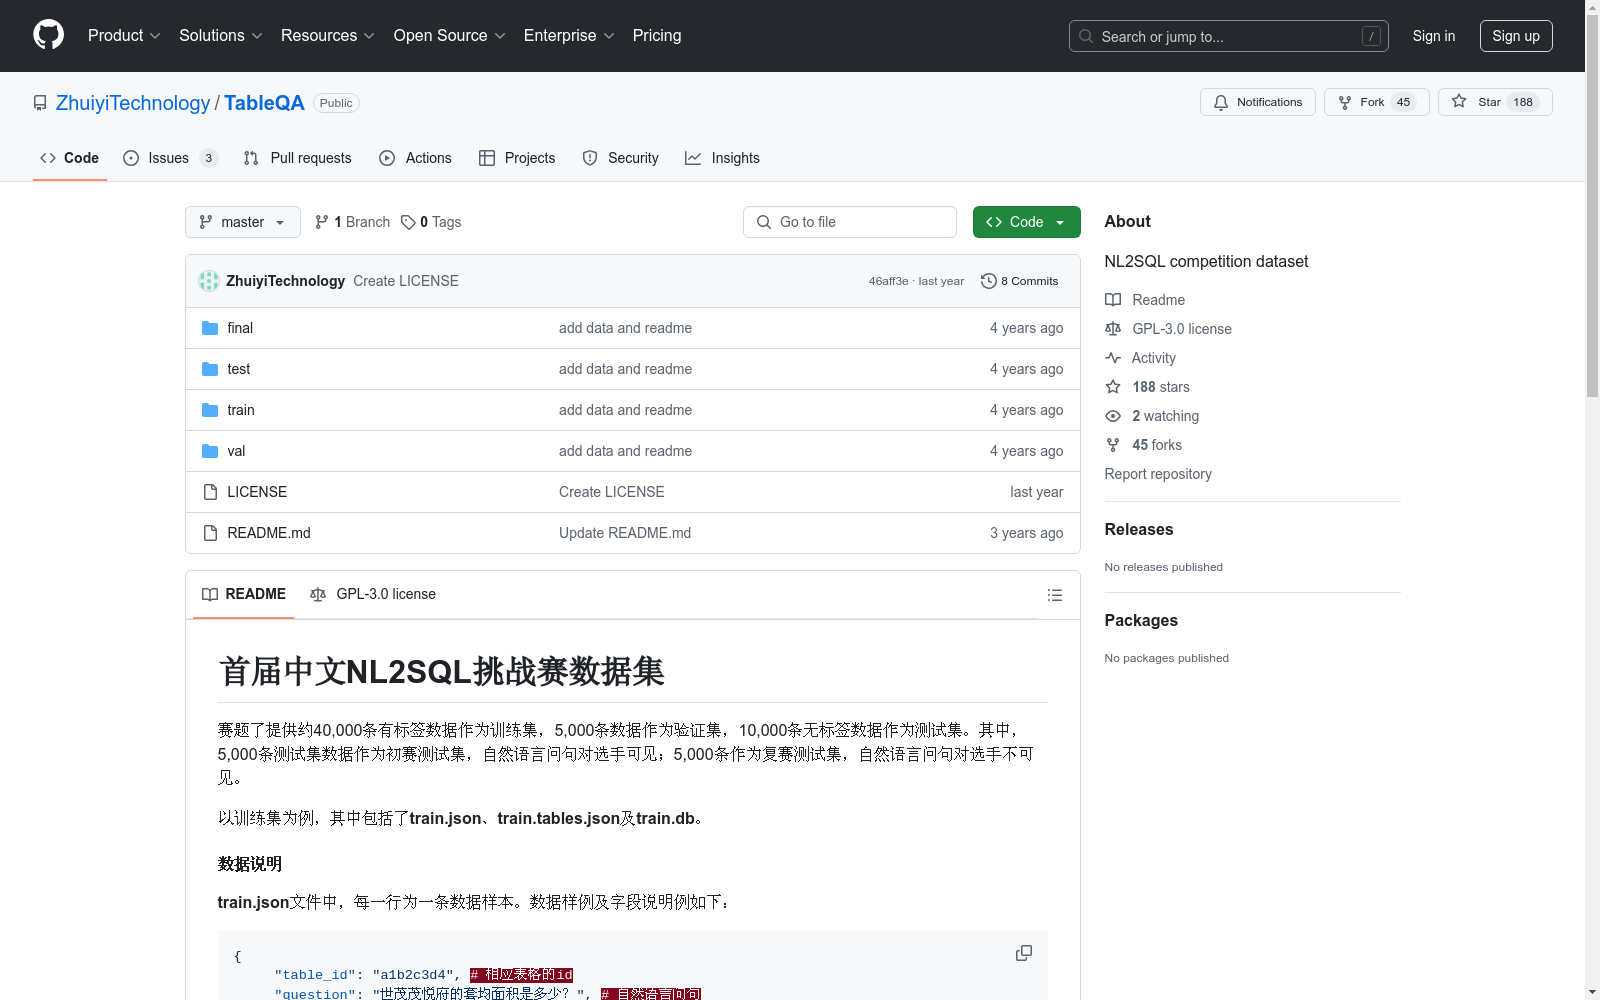Copy the code sample with copy icon

(x=1024, y=953)
